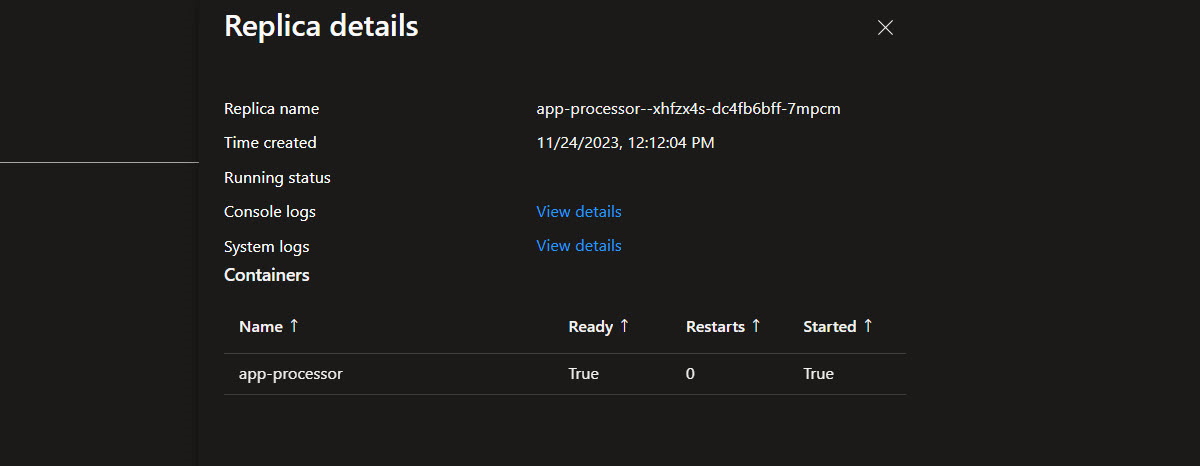Click the sort arrow beside Name
The width and height of the screenshot is (1200, 466).
click(x=293, y=326)
